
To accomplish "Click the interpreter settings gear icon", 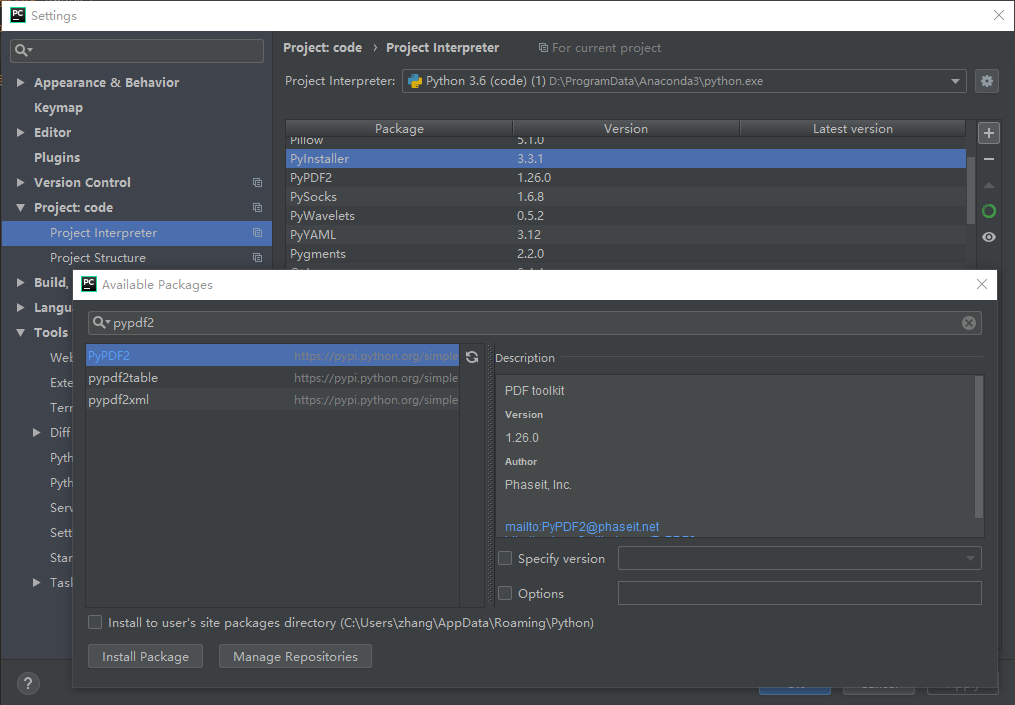I will [x=987, y=81].
